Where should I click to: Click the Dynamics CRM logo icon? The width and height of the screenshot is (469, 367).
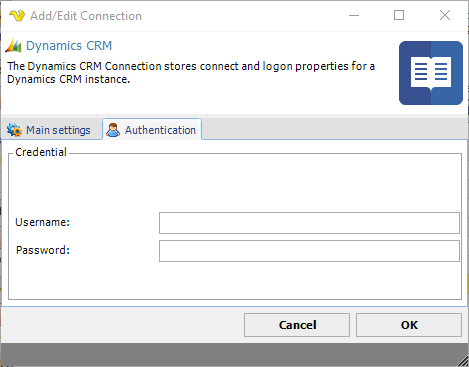13,46
